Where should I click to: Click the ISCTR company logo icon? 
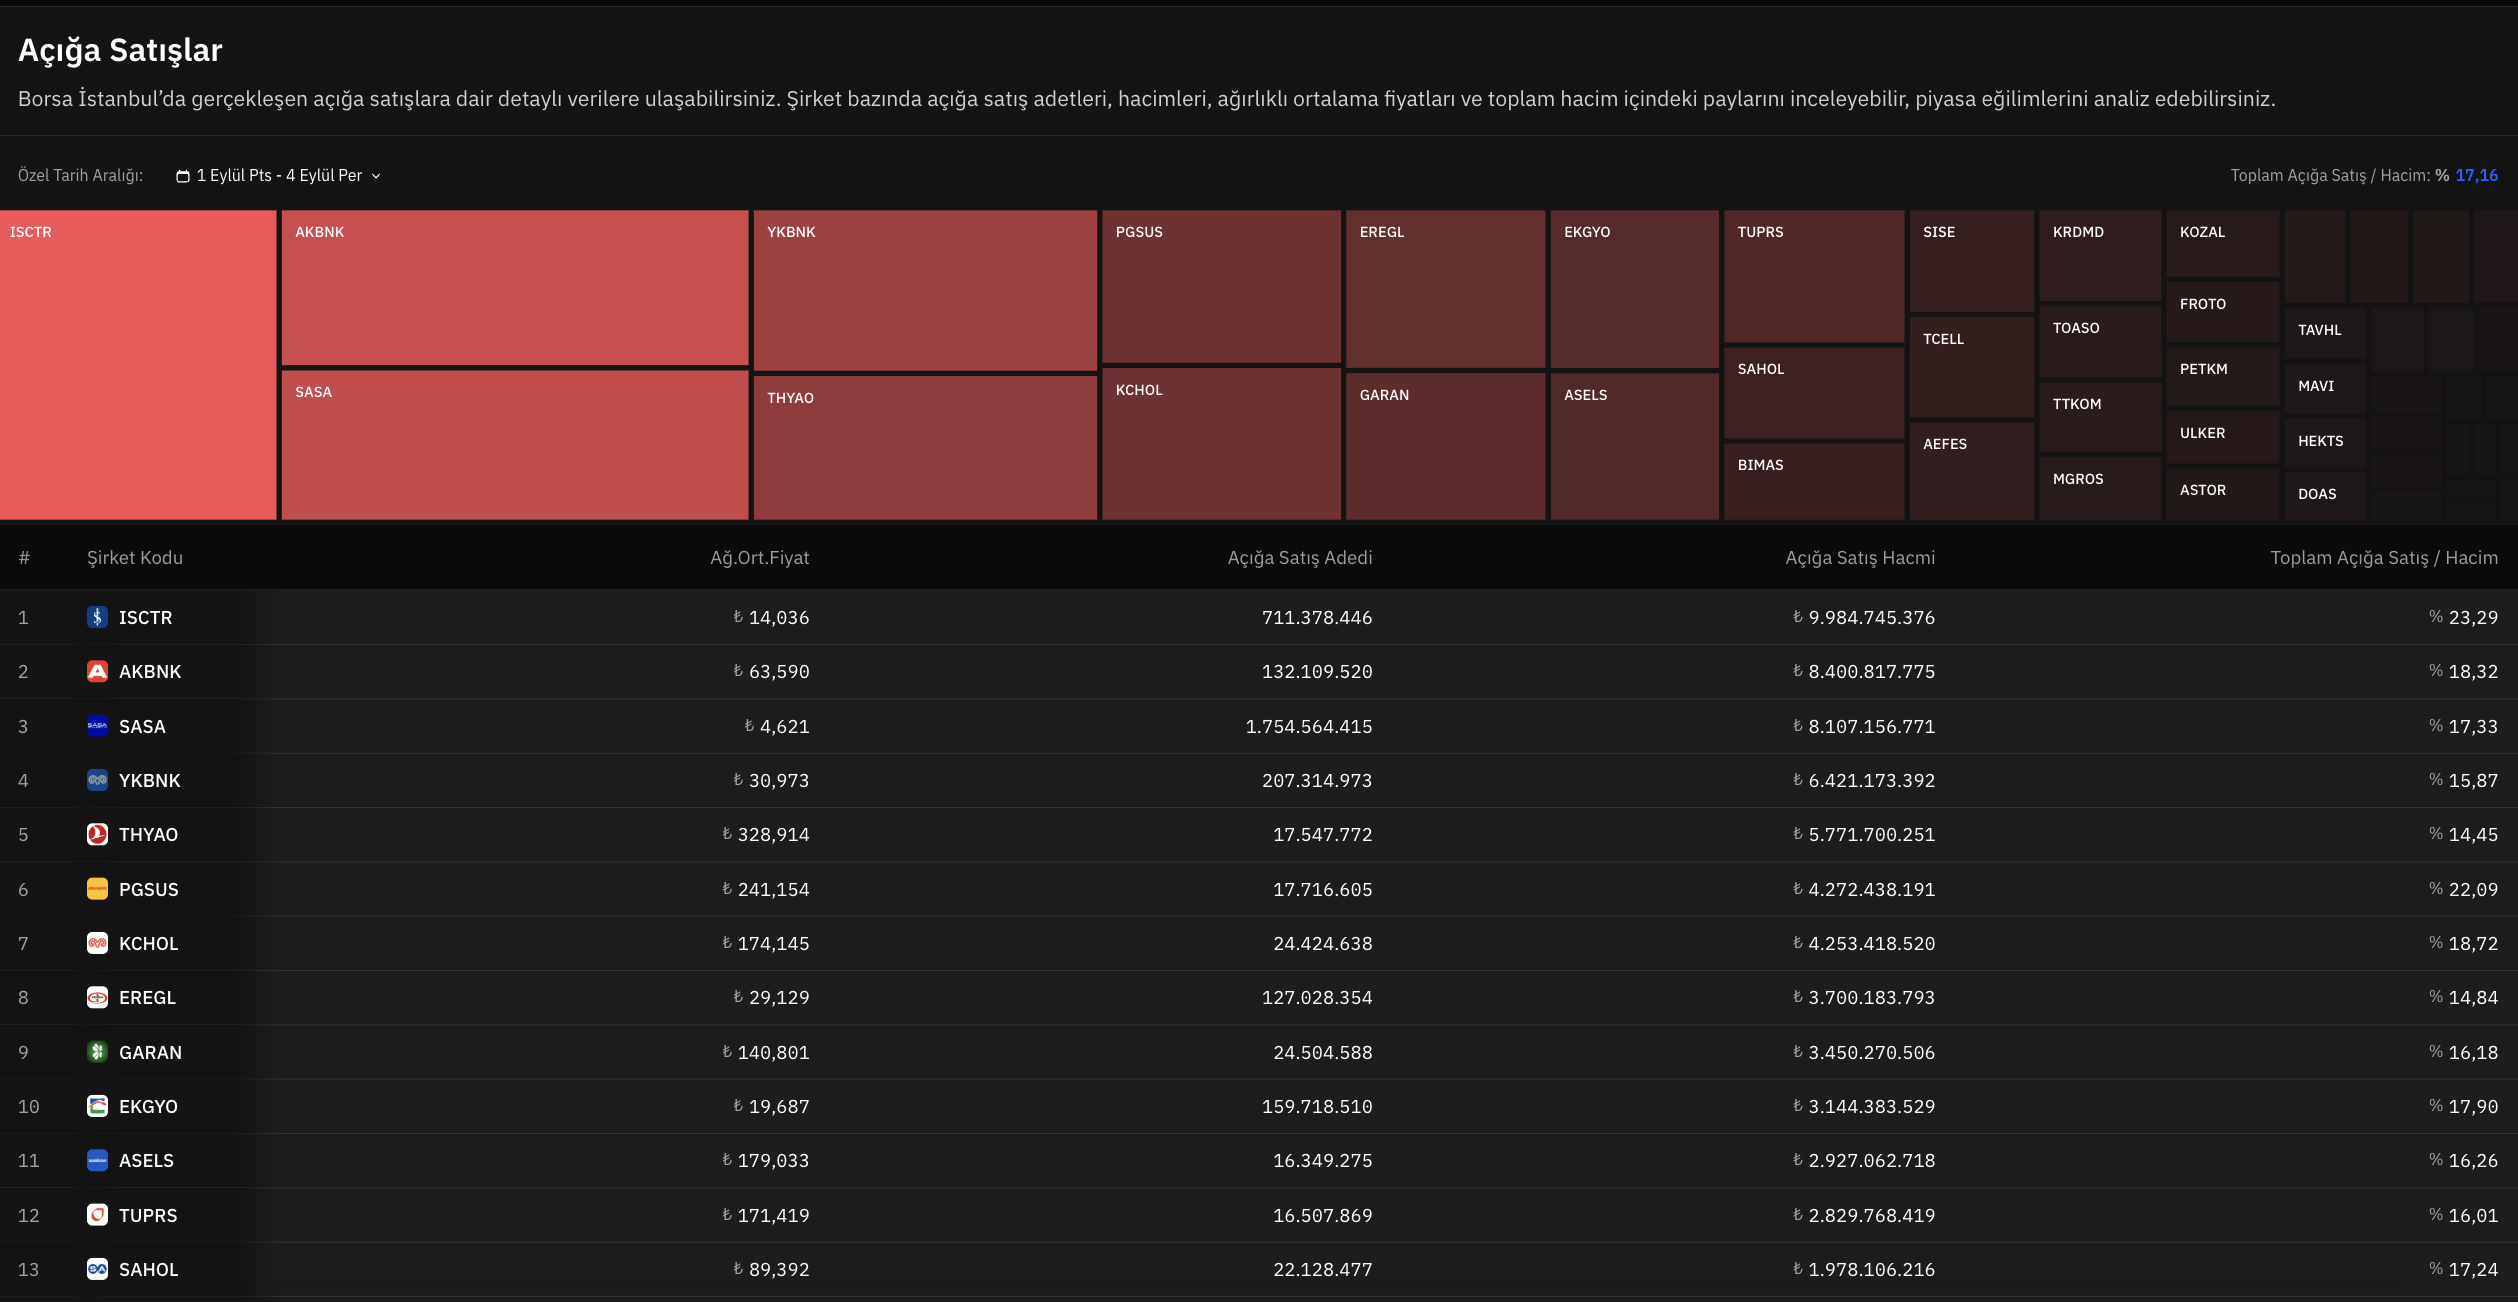(97, 617)
